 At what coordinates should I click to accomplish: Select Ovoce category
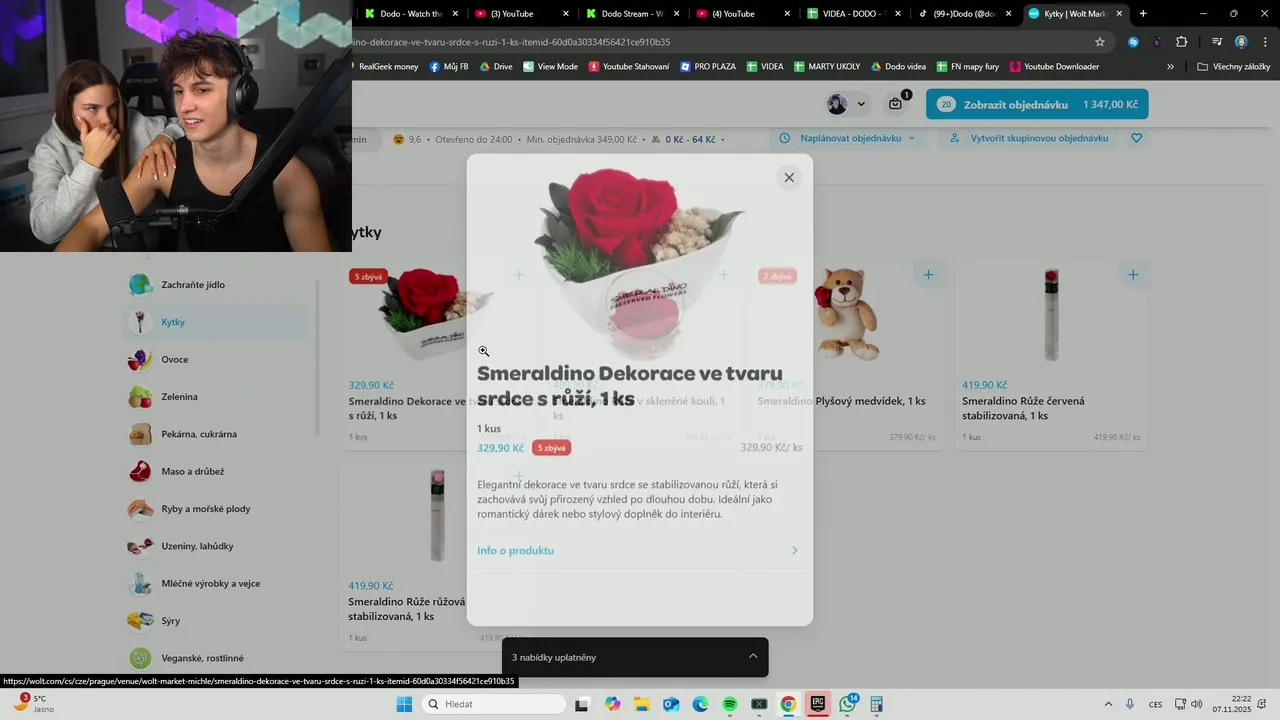(x=217, y=360)
